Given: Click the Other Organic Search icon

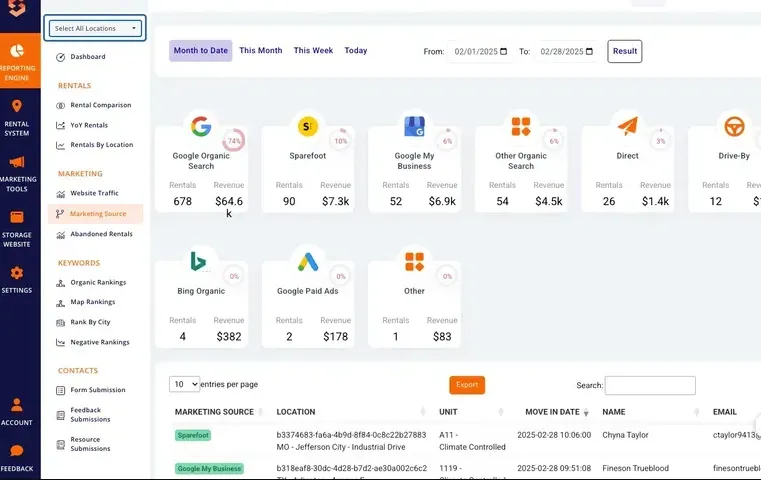Looking at the screenshot, I should 521,127.
